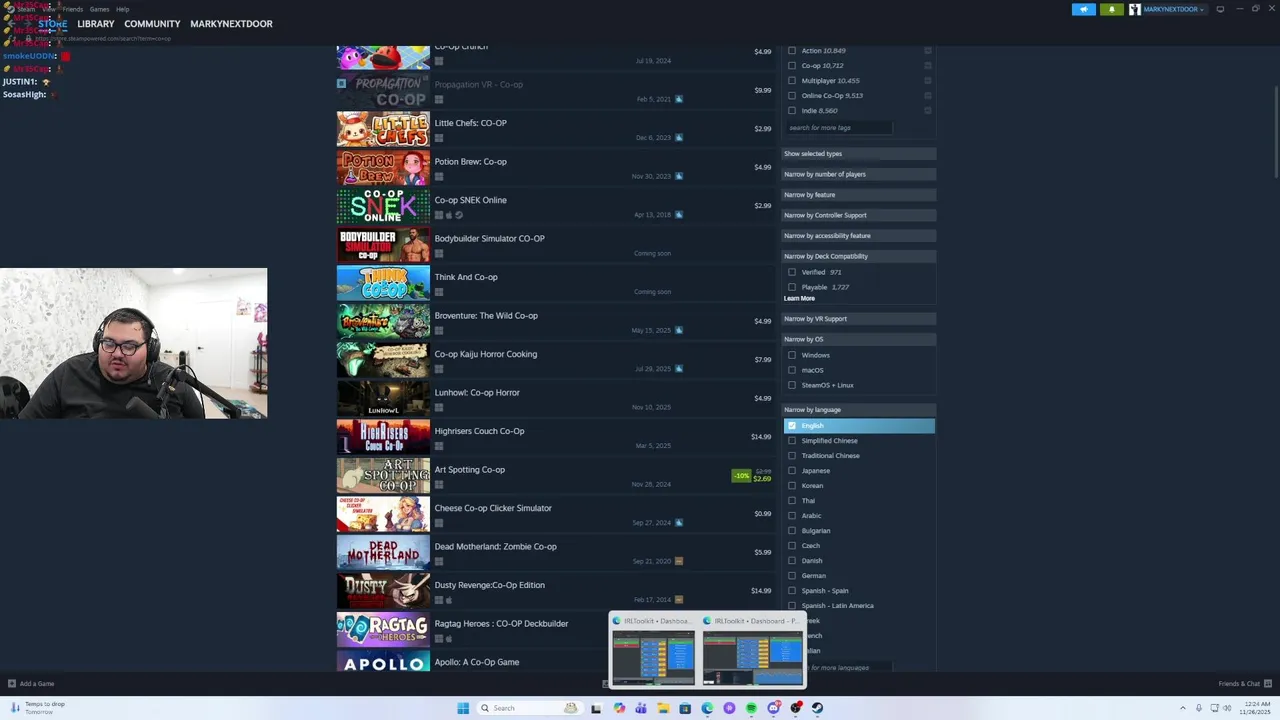The image size is (1280, 720).
Task: Check the Multiplayer tag checkbox
Action: 792,81
